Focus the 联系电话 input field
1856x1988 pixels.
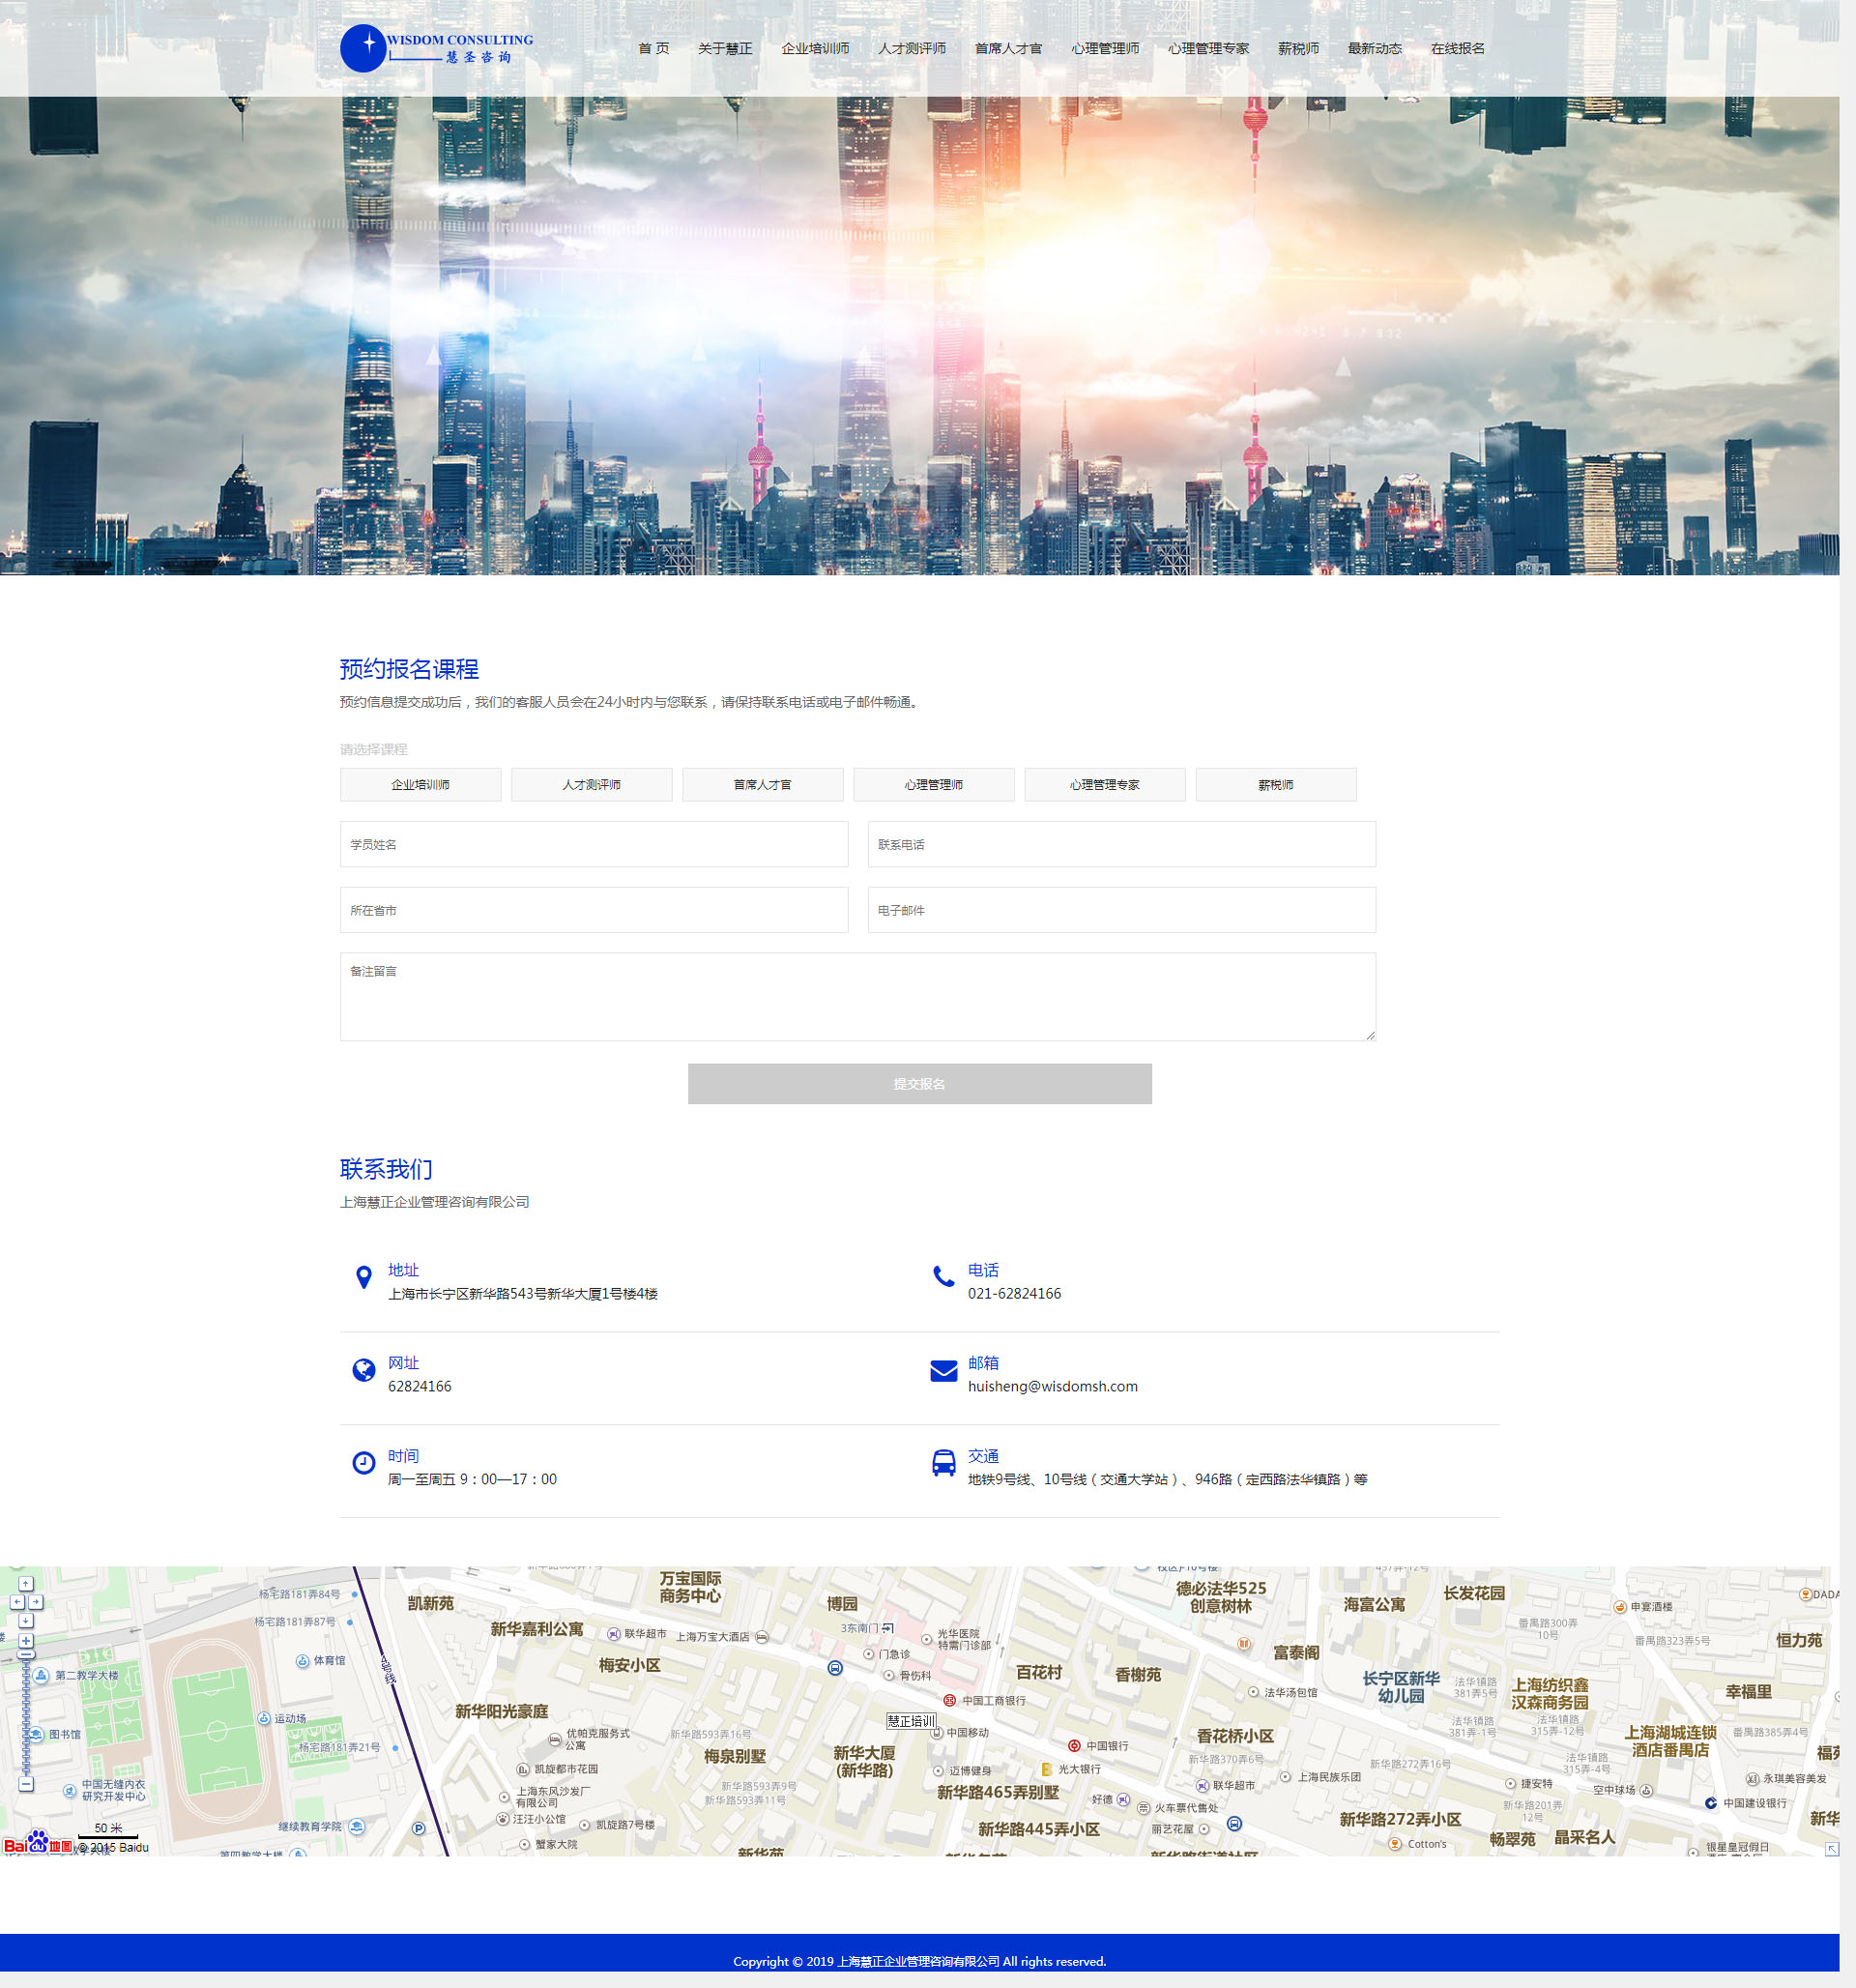coord(1121,844)
